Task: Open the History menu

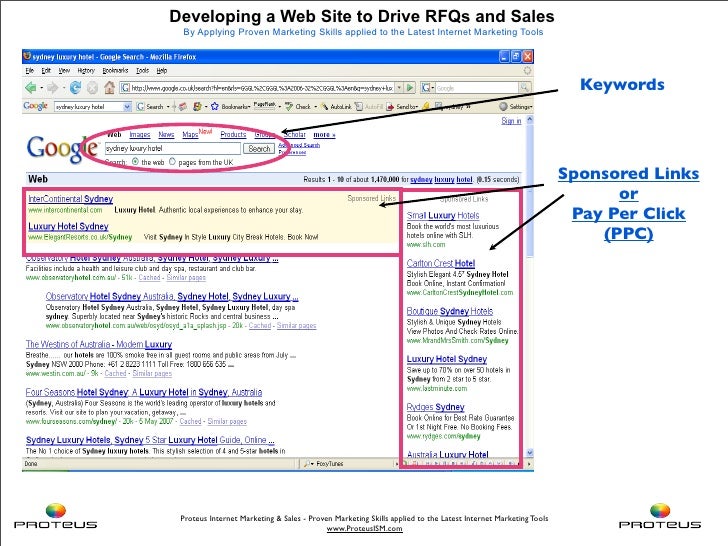Action: coord(86,71)
